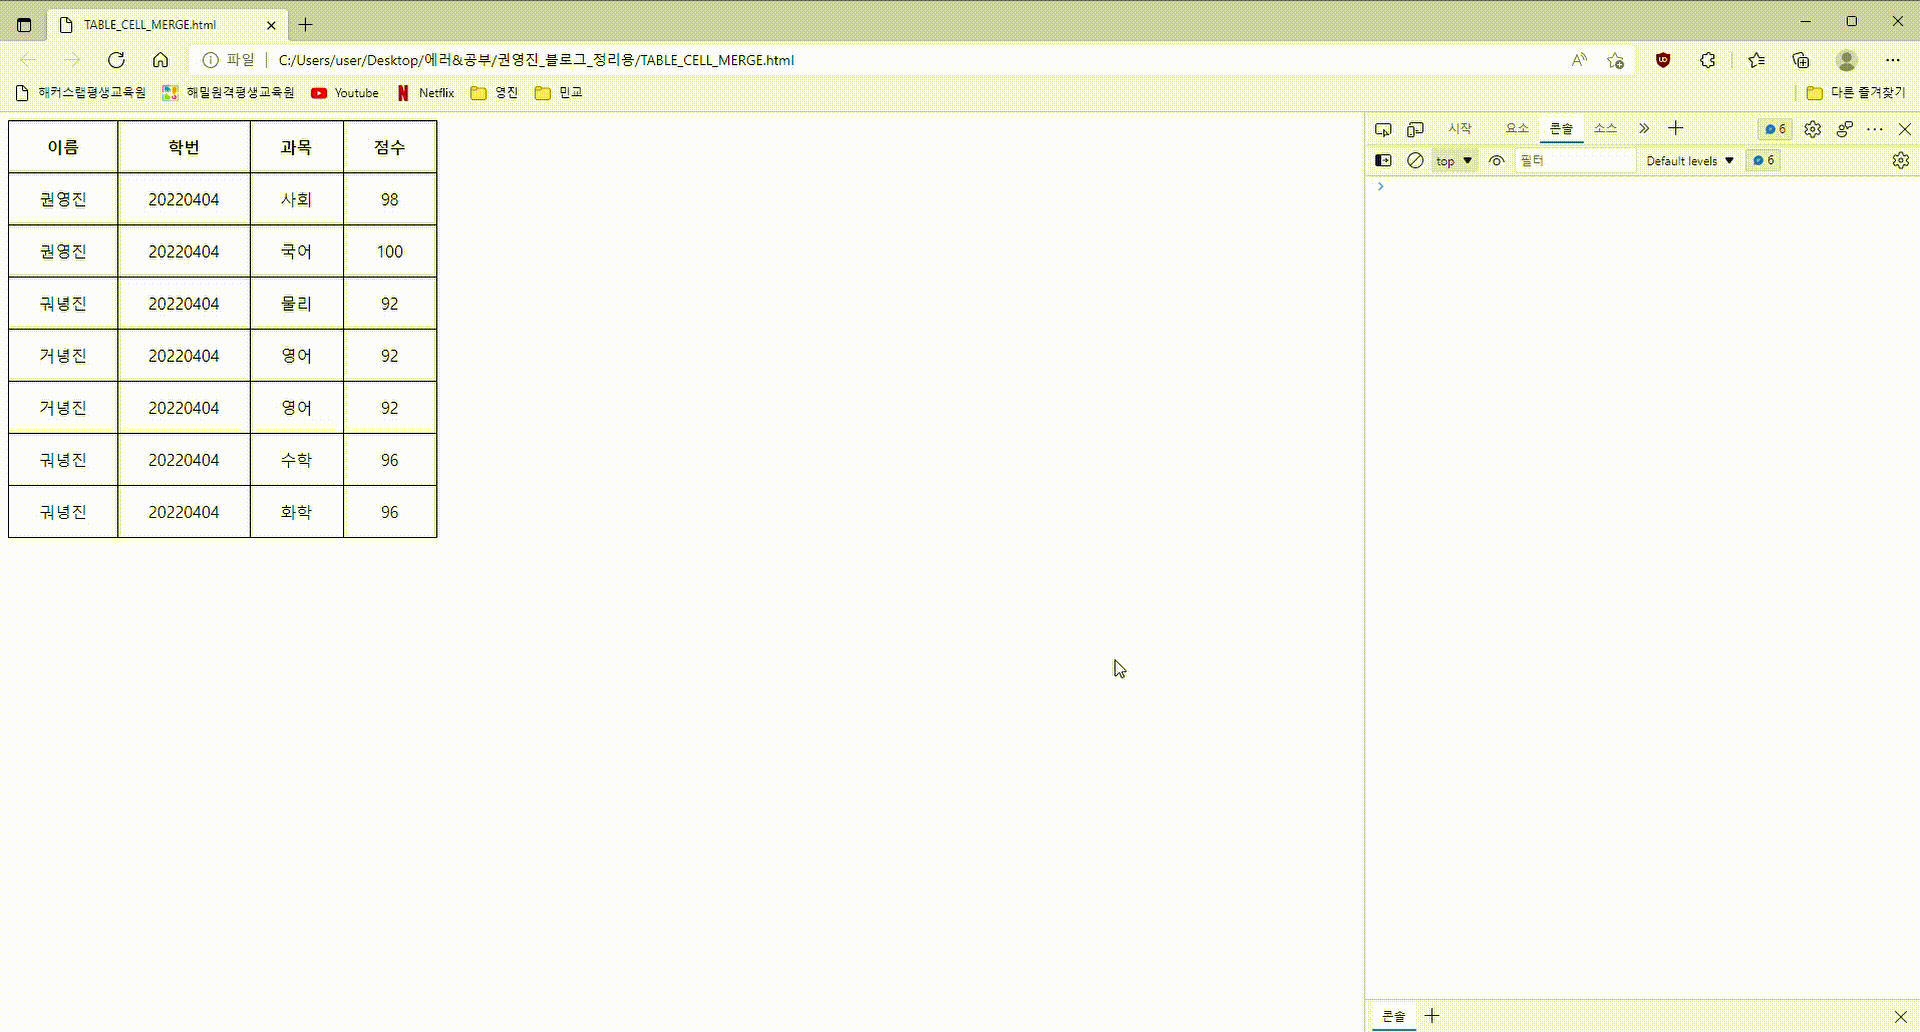Select the 콘솔 drawer tab at bottom
This screenshot has height=1032, width=1920.
[1394, 1016]
